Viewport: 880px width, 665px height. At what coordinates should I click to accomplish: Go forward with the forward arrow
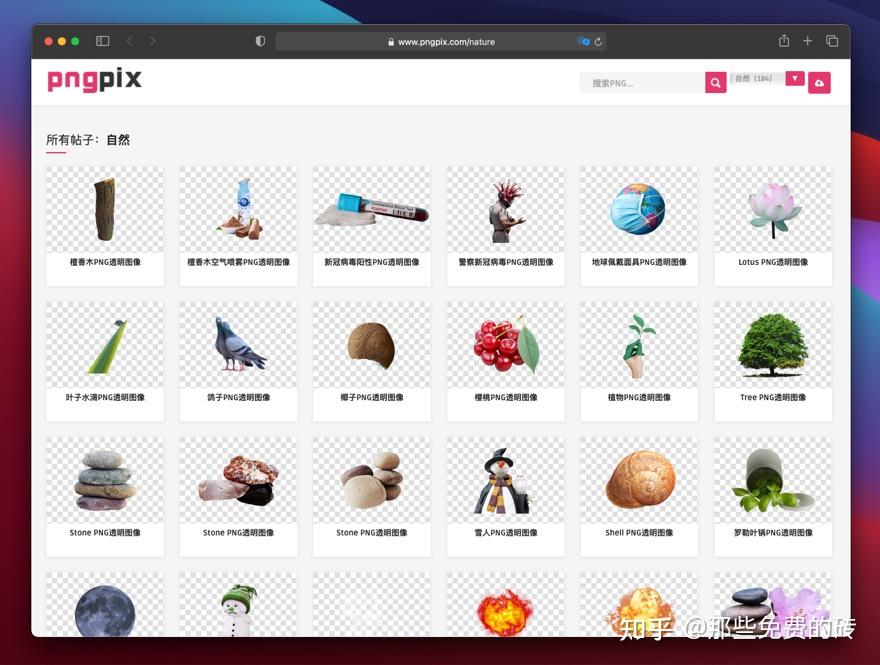[152, 41]
